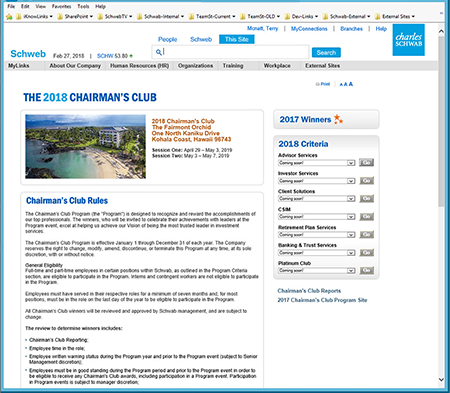450x393 pixels.
Task: Click the Charles Schwab logo
Action: pos(409,40)
